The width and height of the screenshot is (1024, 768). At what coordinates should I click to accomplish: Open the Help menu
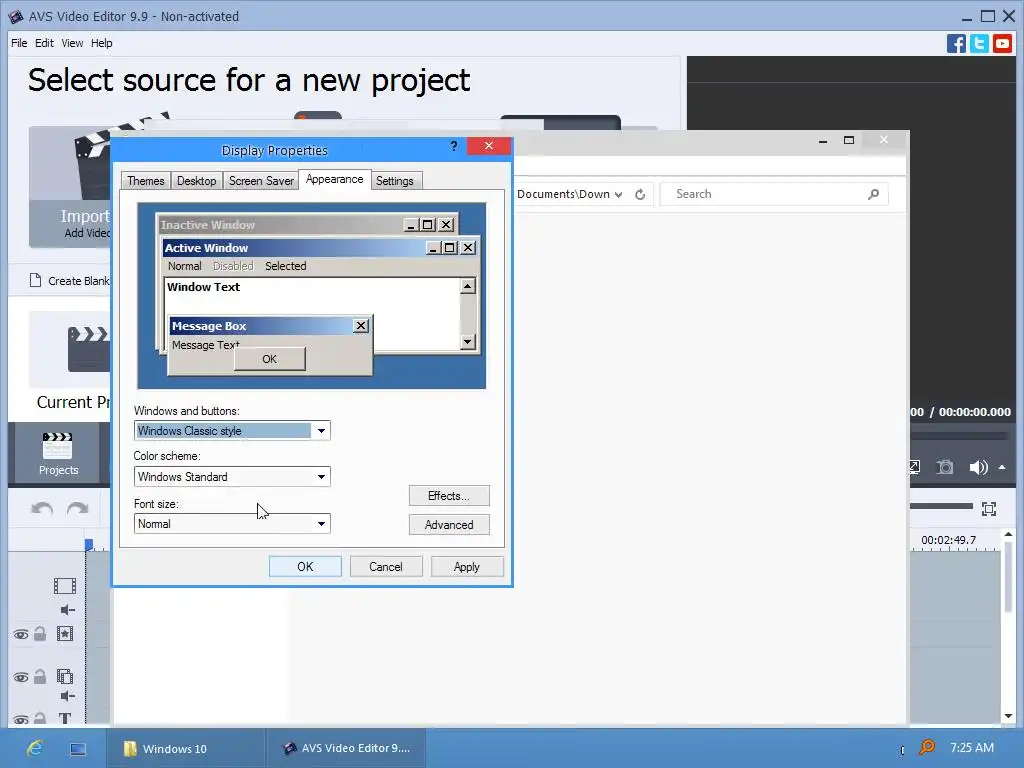101,43
